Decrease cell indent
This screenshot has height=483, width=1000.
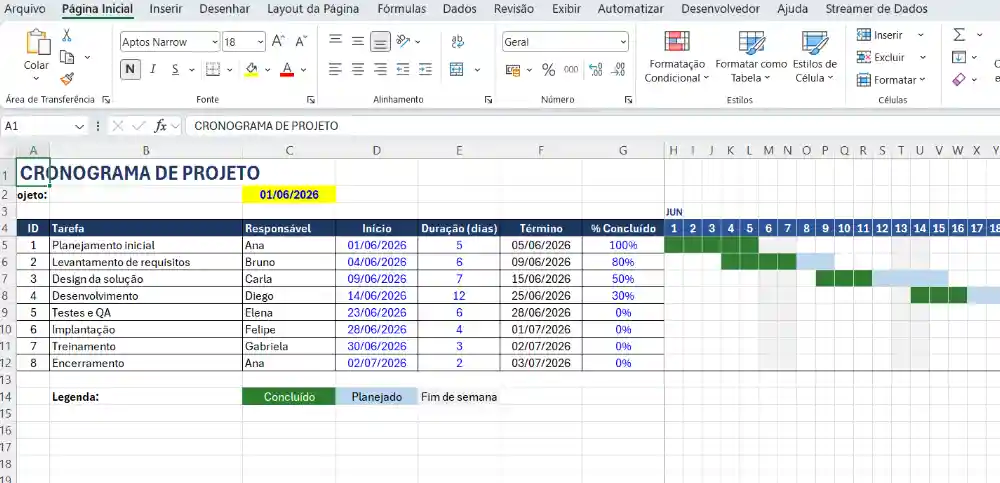tap(402, 70)
